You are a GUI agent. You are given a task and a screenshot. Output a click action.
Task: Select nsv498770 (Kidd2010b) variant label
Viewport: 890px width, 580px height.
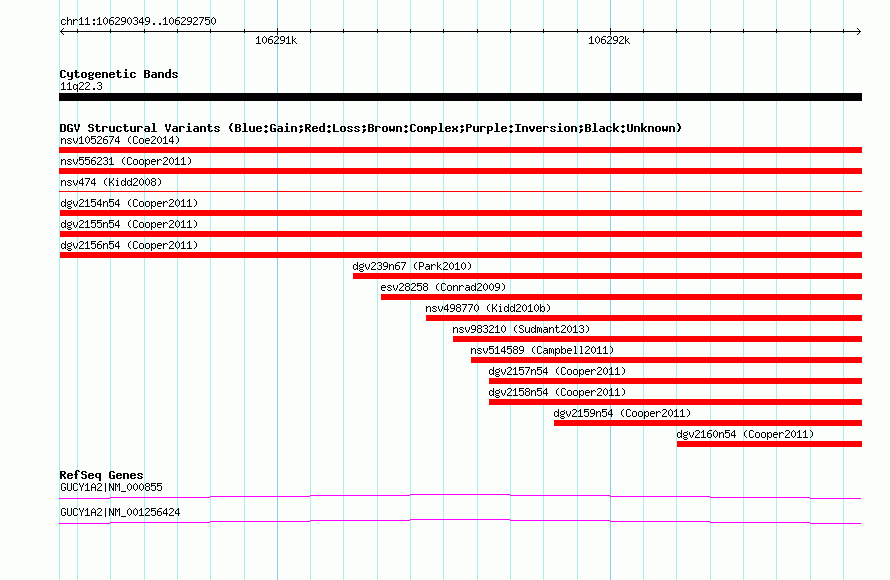pos(488,308)
